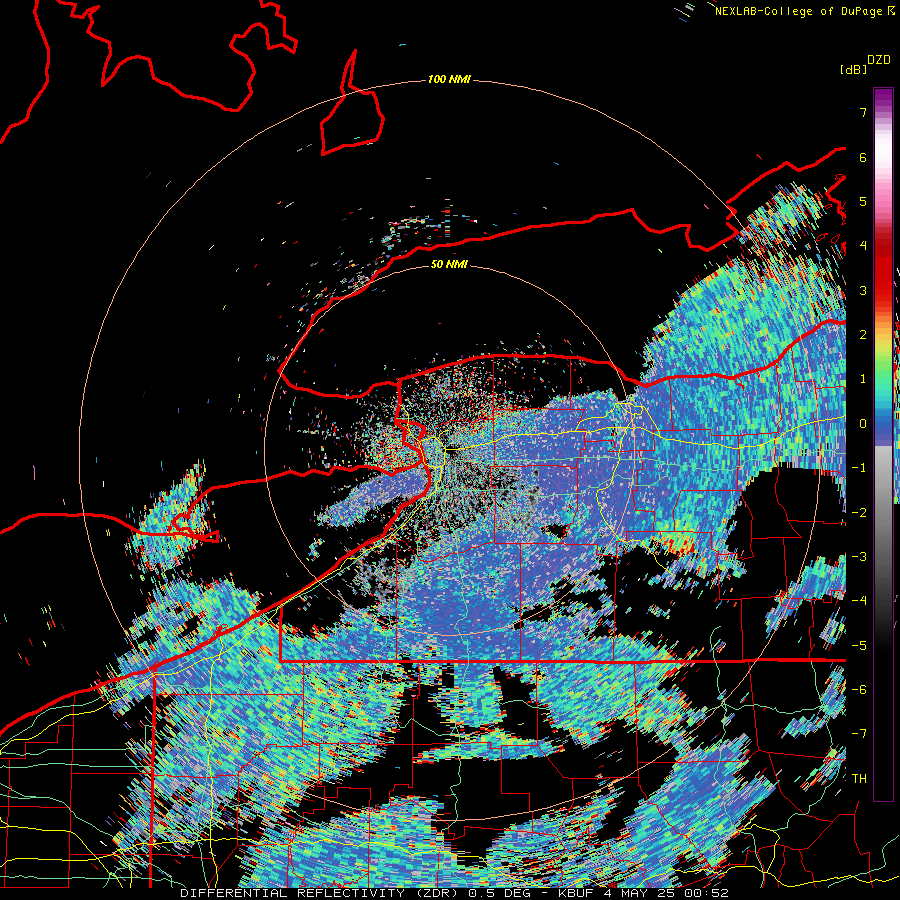900x900 pixels.
Task: Click the purple top of the color bar
Action: pyautogui.click(x=883, y=99)
